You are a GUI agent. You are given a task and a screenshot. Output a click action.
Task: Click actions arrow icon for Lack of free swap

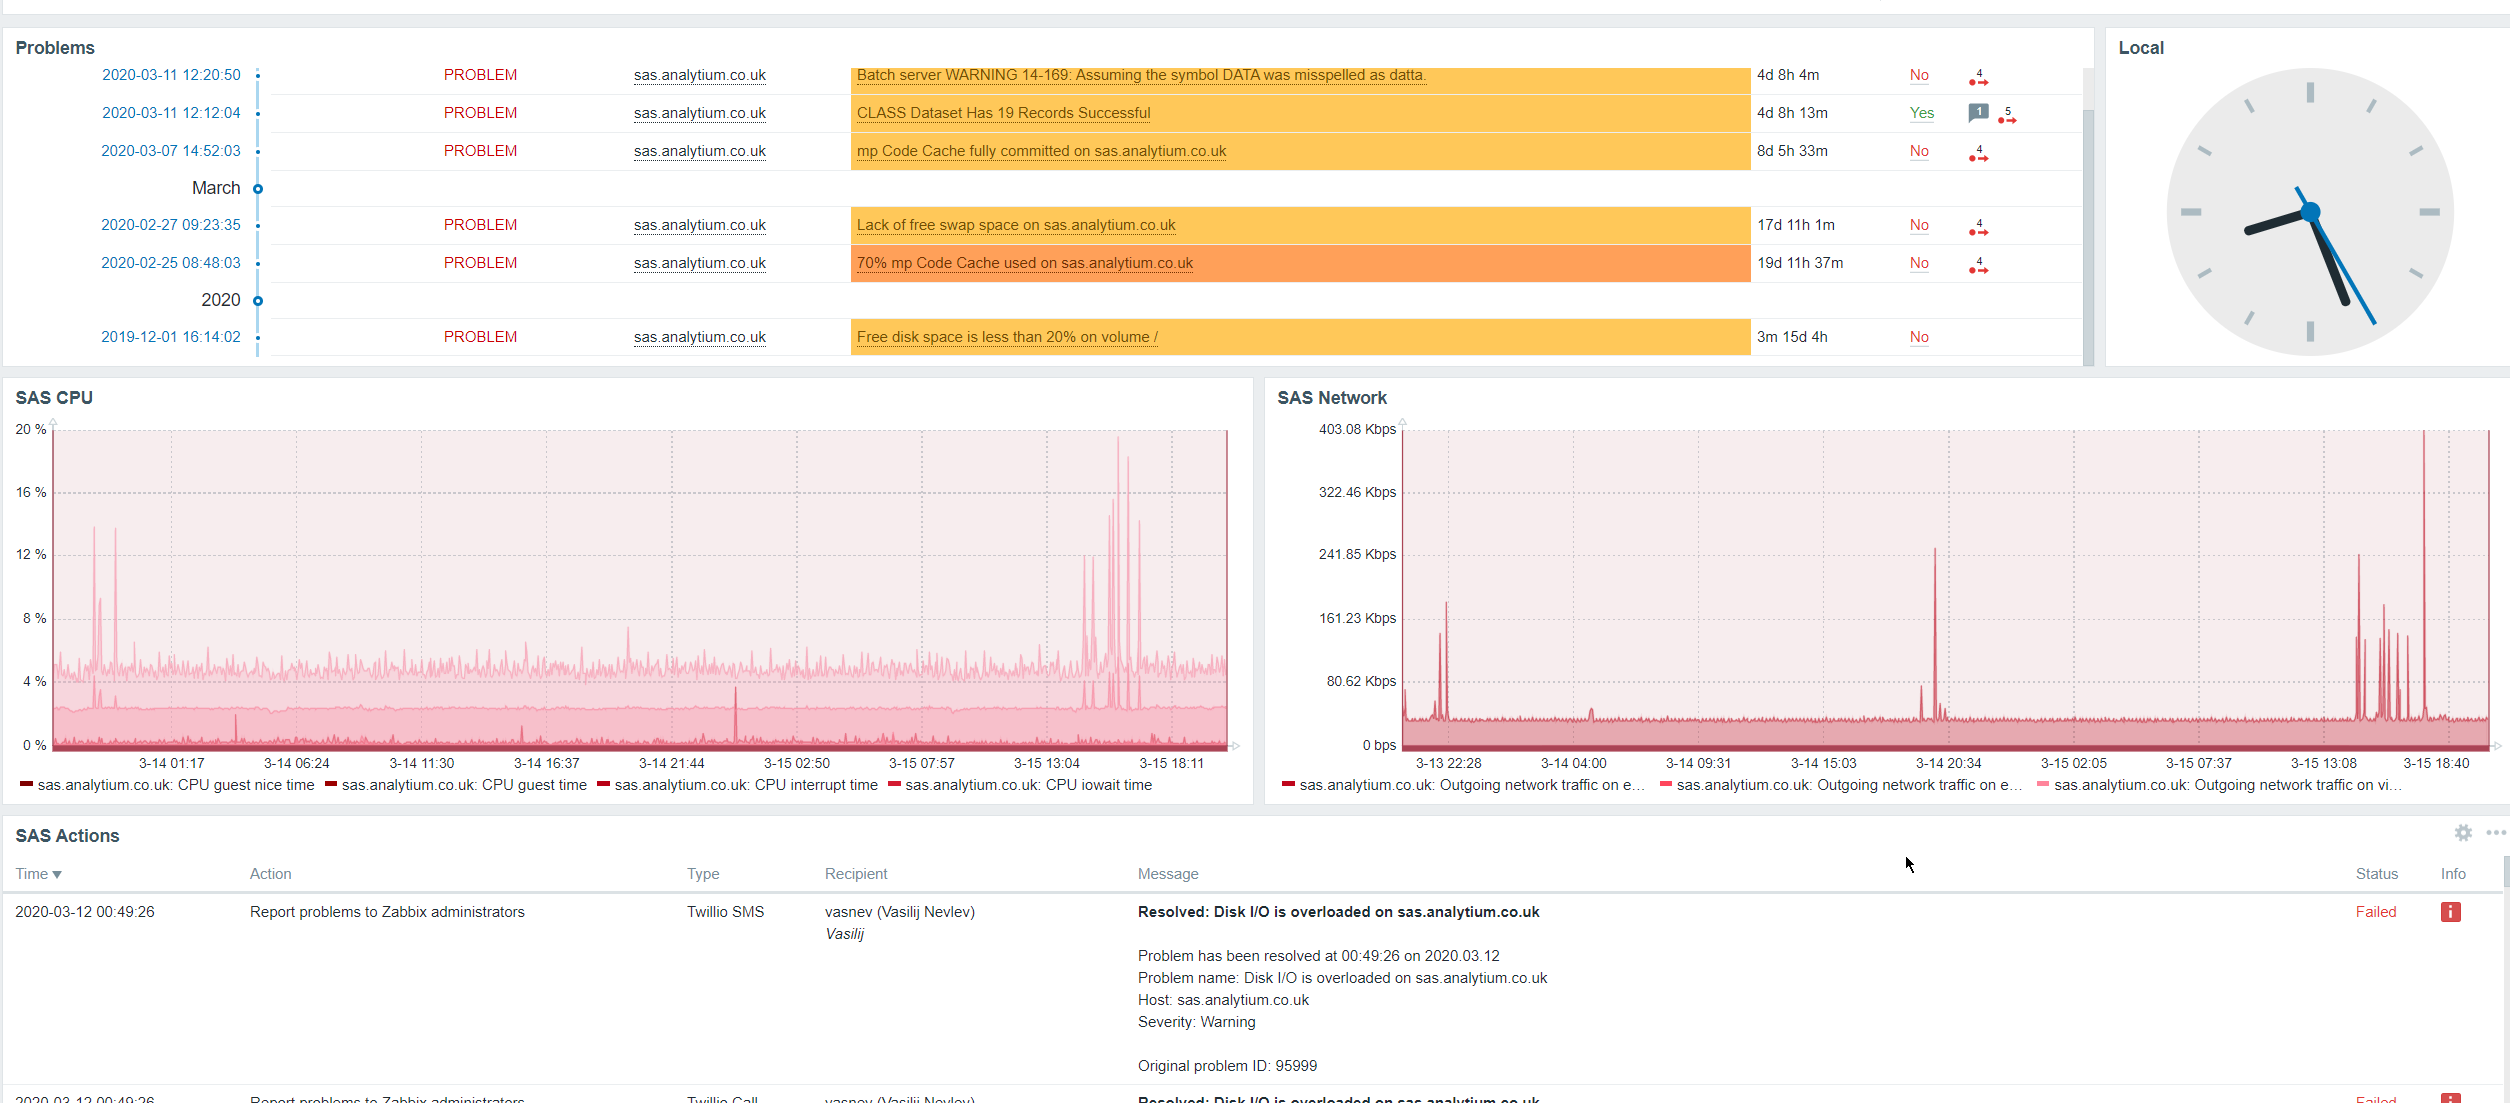[x=1978, y=229]
